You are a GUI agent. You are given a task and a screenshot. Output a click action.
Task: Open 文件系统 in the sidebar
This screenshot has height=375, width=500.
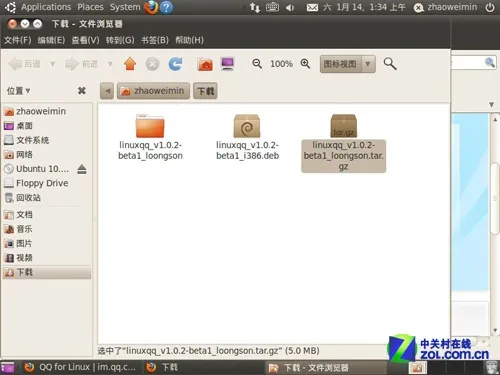coord(47,140)
